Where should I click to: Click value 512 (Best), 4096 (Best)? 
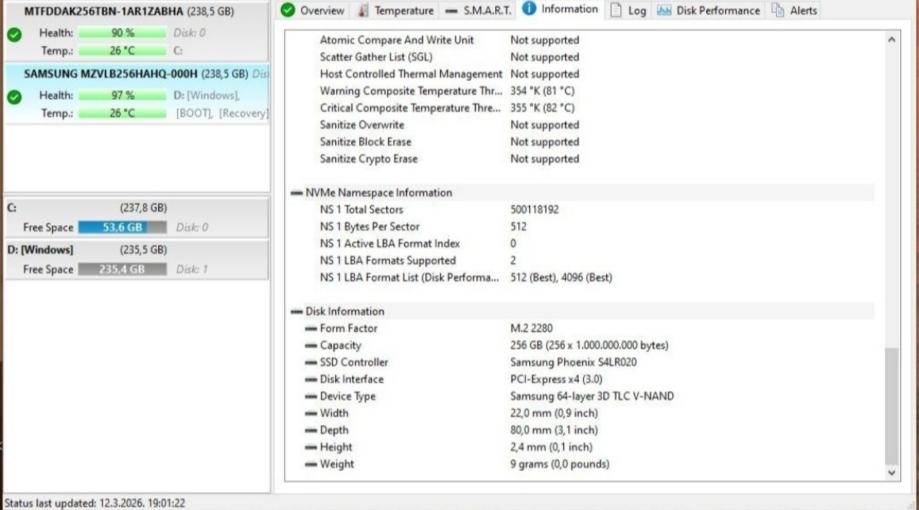(x=561, y=278)
